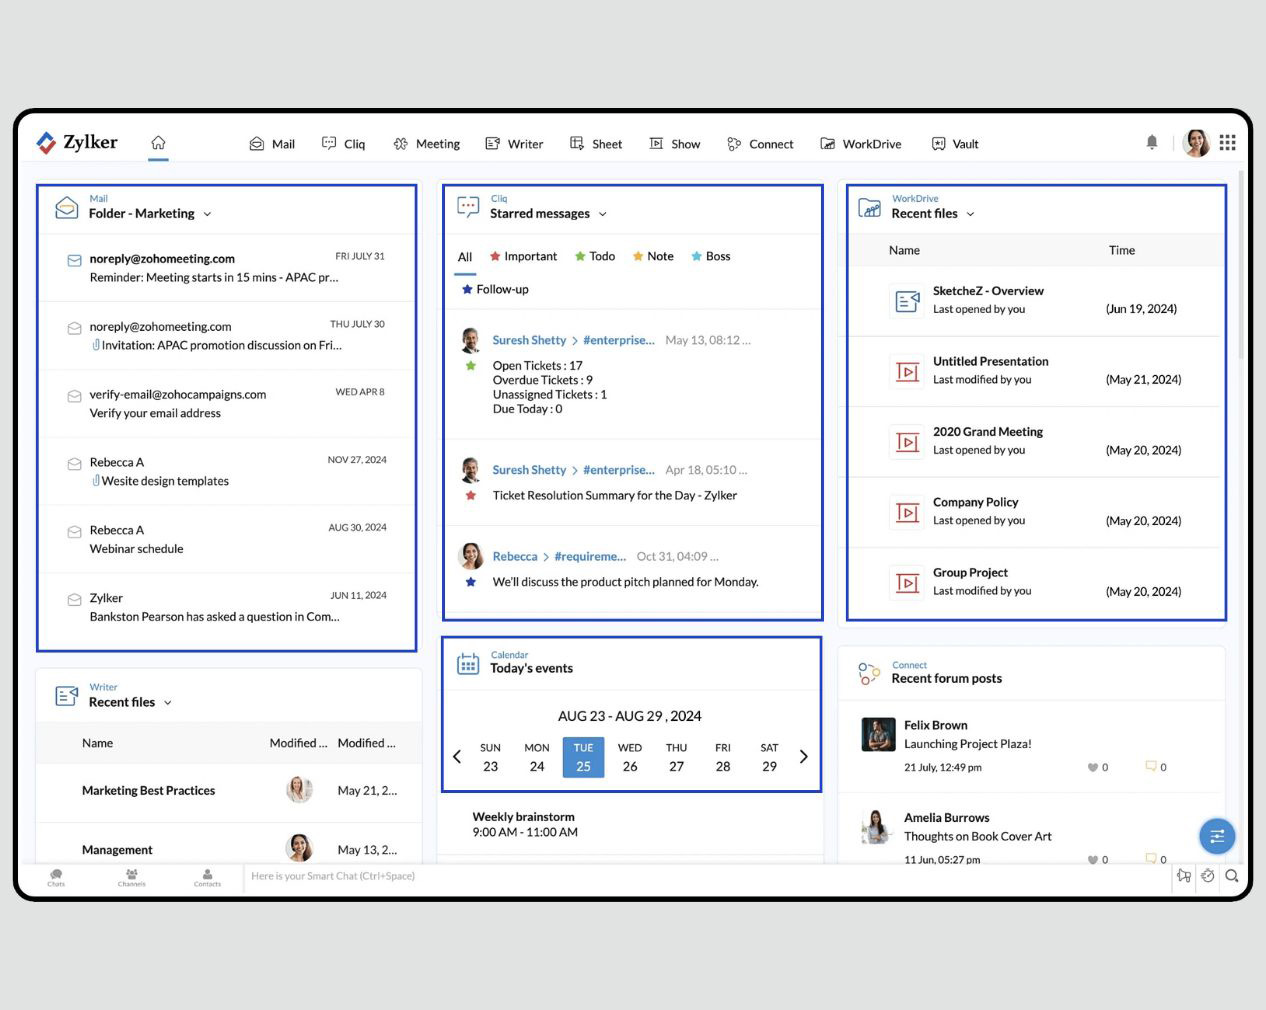Open the Vault app

[x=955, y=144]
